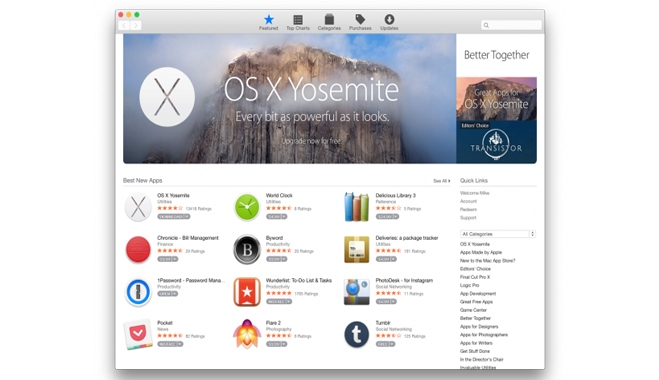Open the Get Stuff Done link

[475, 351]
